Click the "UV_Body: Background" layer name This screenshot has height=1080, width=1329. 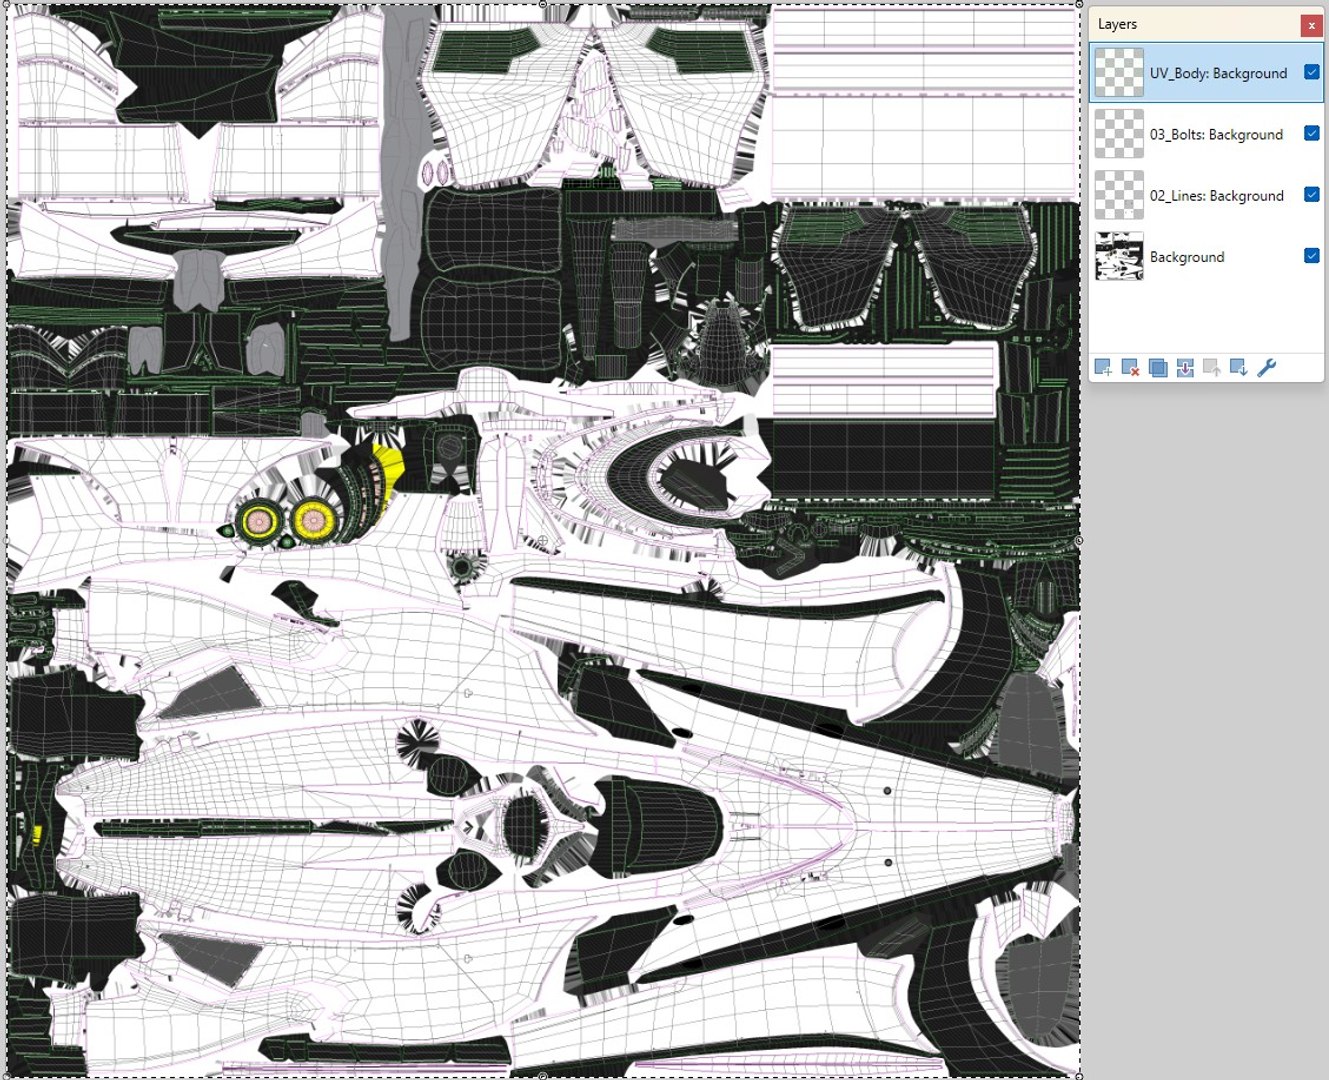[x=1218, y=73]
